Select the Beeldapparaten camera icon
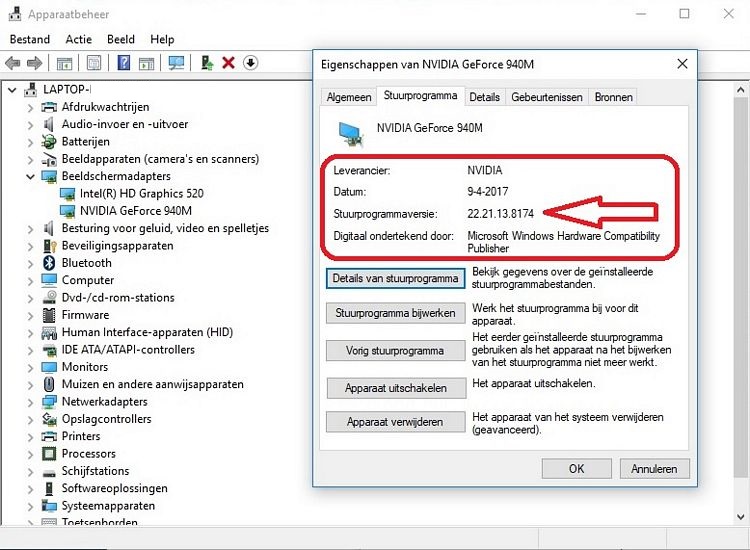The height and width of the screenshot is (550, 750). [x=49, y=159]
